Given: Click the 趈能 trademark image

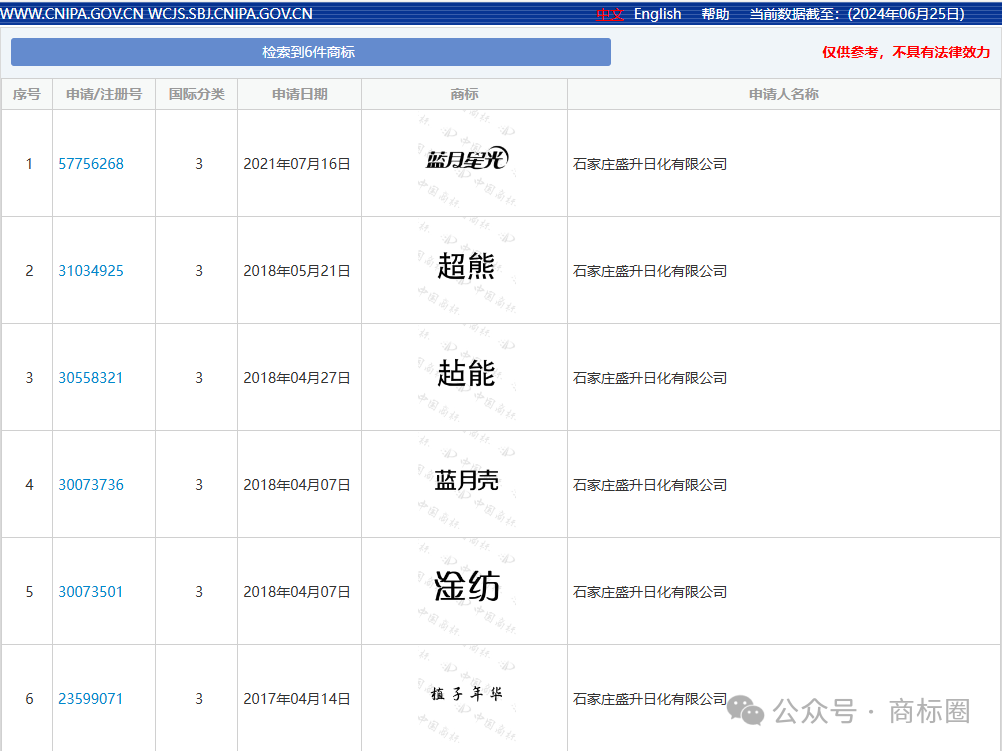Looking at the screenshot, I should [x=466, y=373].
